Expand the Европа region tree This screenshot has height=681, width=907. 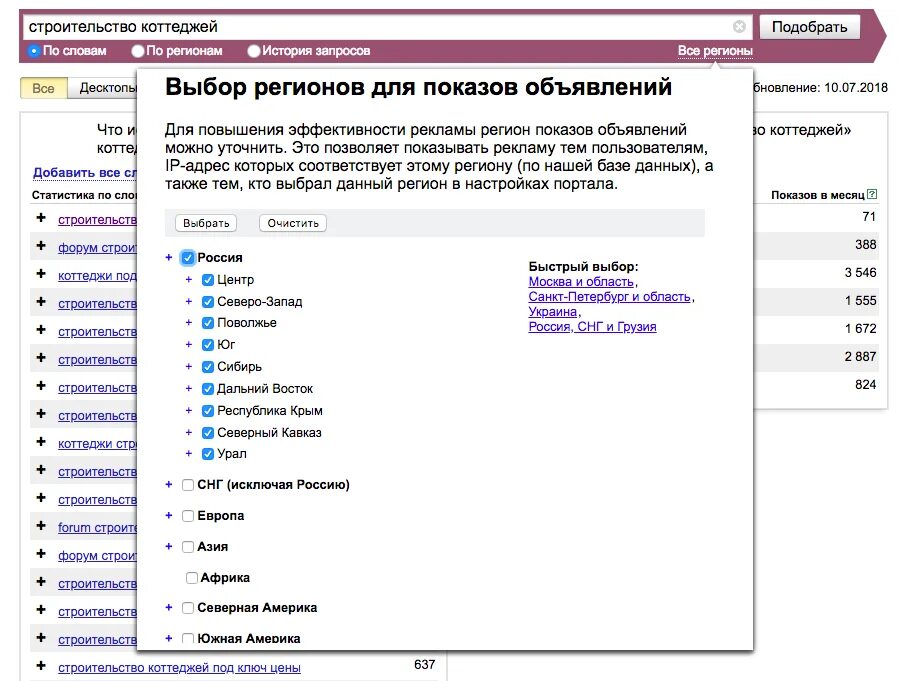click(x=169, y=515)
